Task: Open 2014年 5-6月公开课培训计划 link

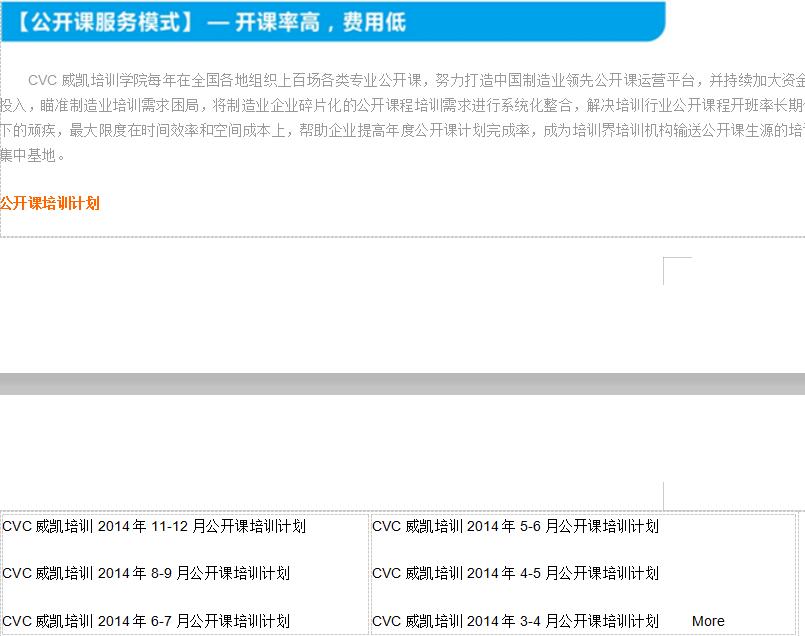Action: [x=515, y=526]
